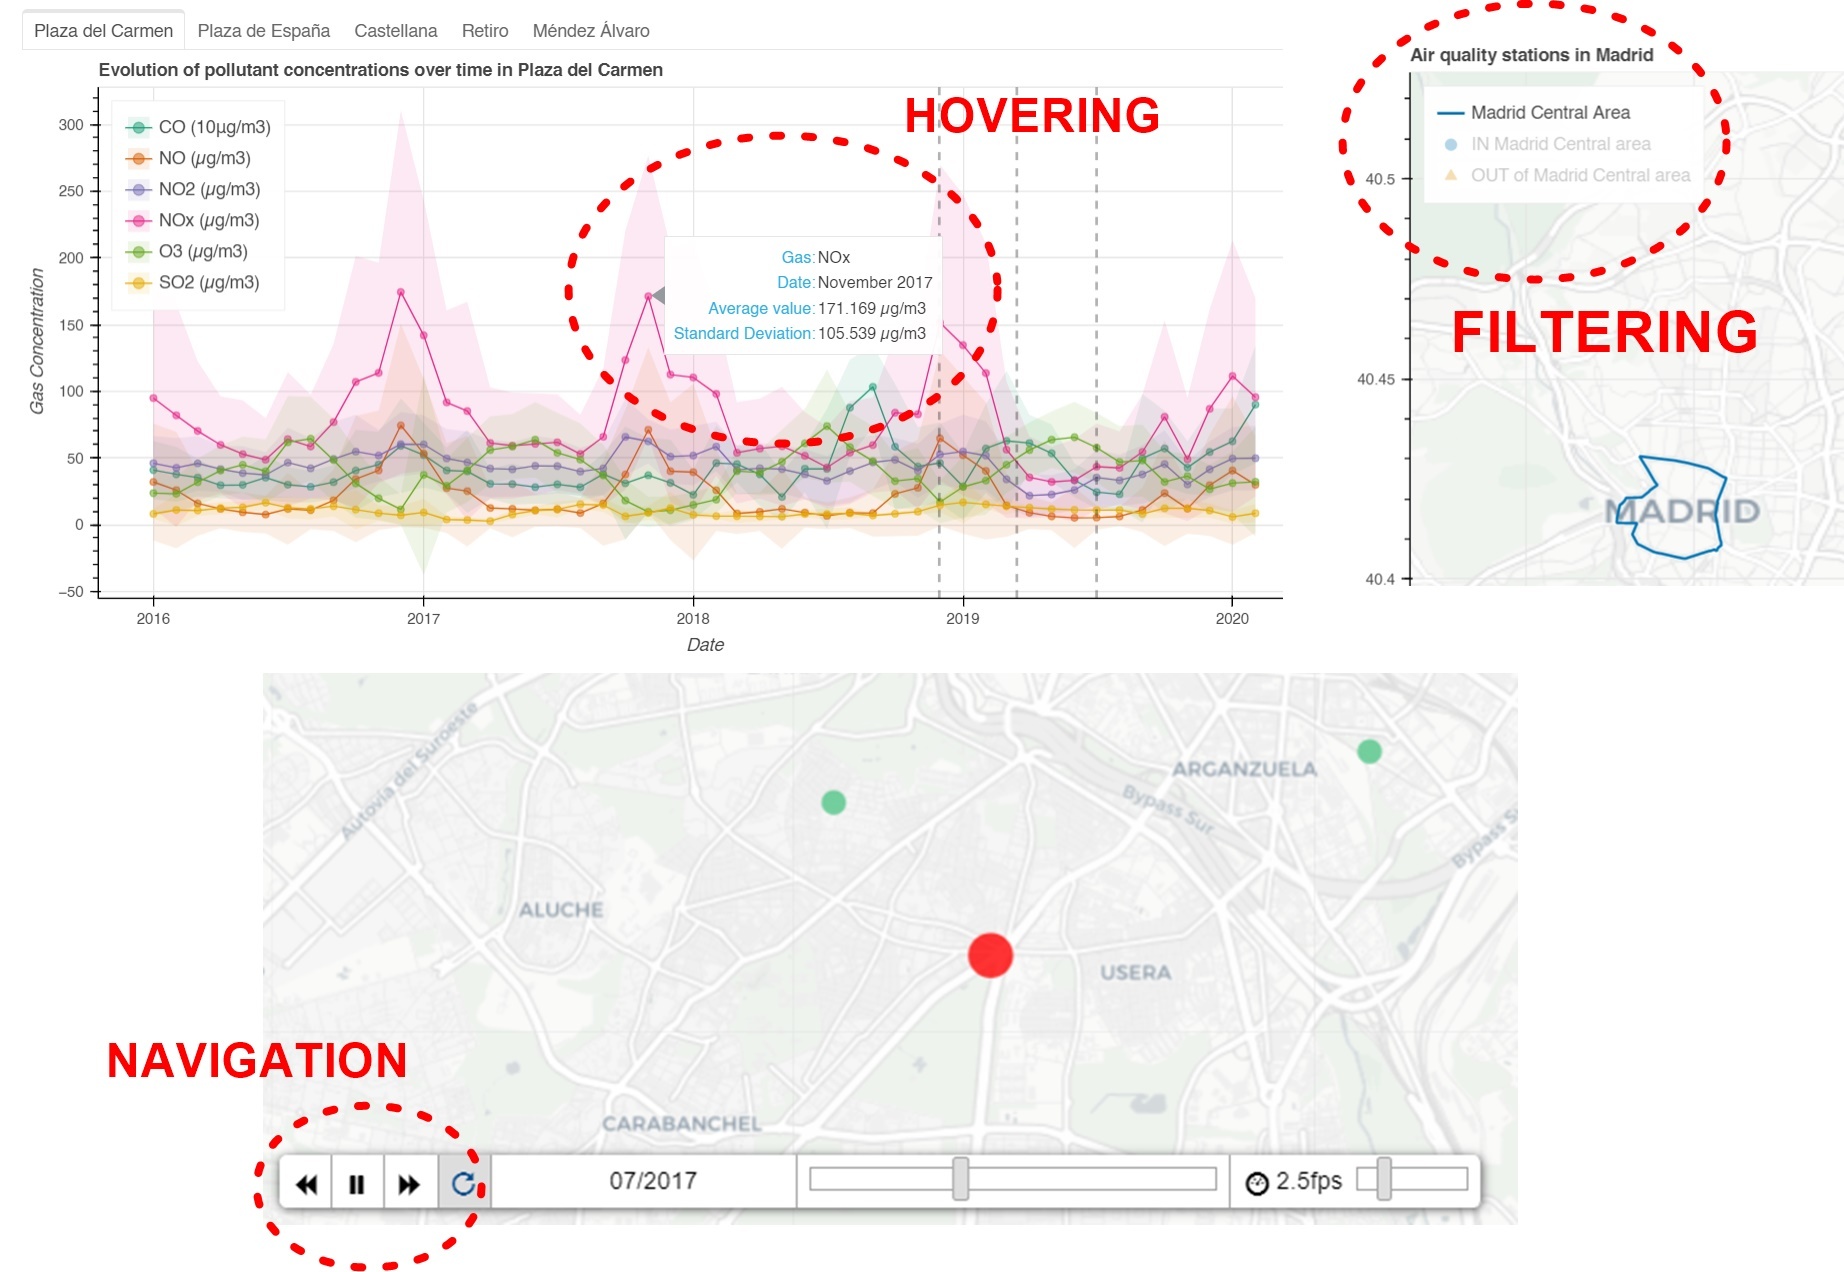Show the OUT of Madrid Central area stations
This screenshot has width=1844, height=1272.
click(x=1567, y=175)
